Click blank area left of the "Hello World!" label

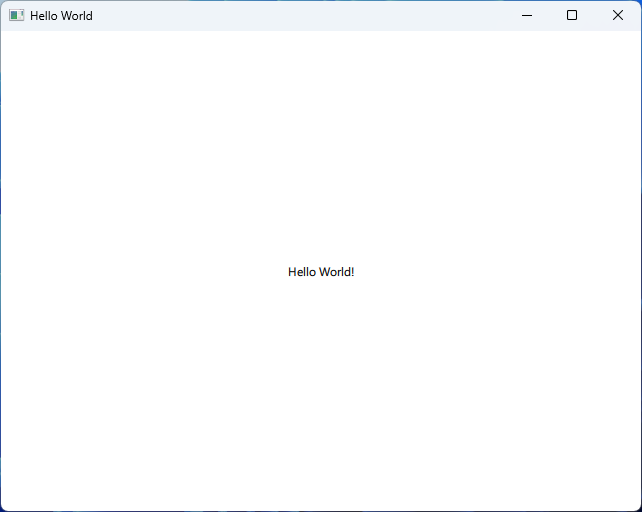point(150,272)
